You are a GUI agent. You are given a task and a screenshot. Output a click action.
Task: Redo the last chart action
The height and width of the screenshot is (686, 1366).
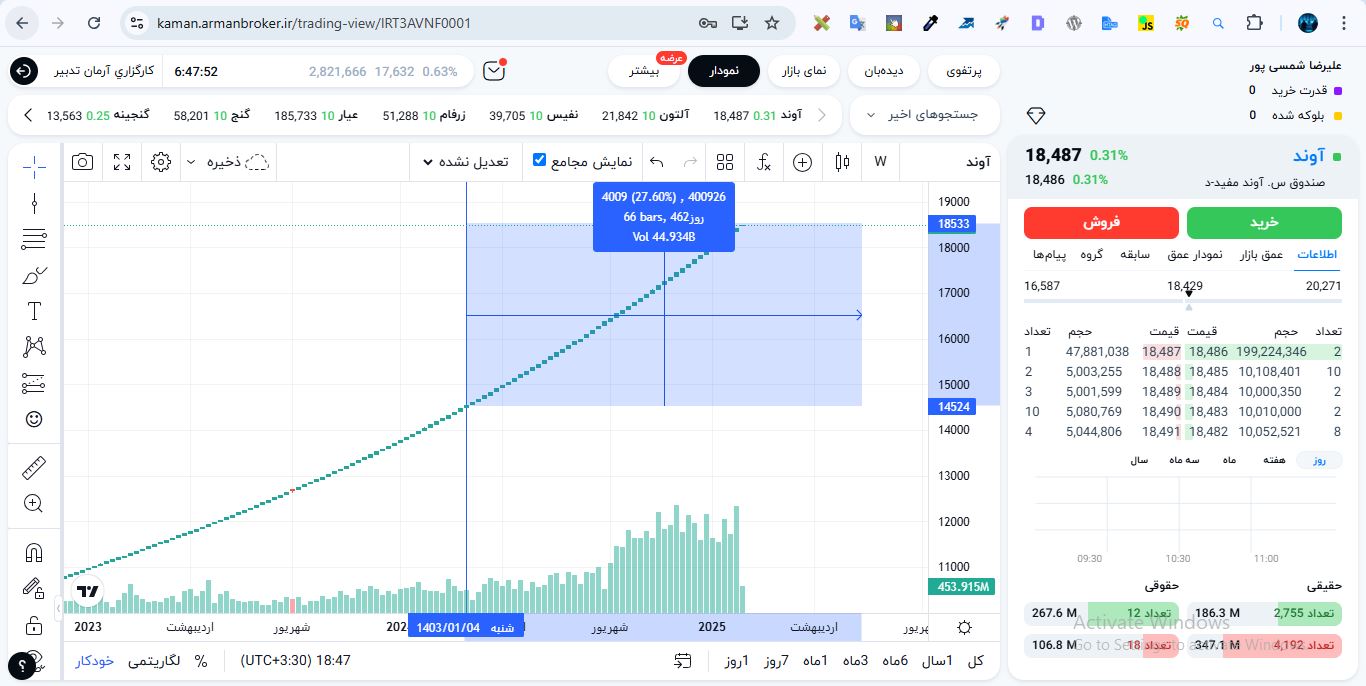[689, 162]
